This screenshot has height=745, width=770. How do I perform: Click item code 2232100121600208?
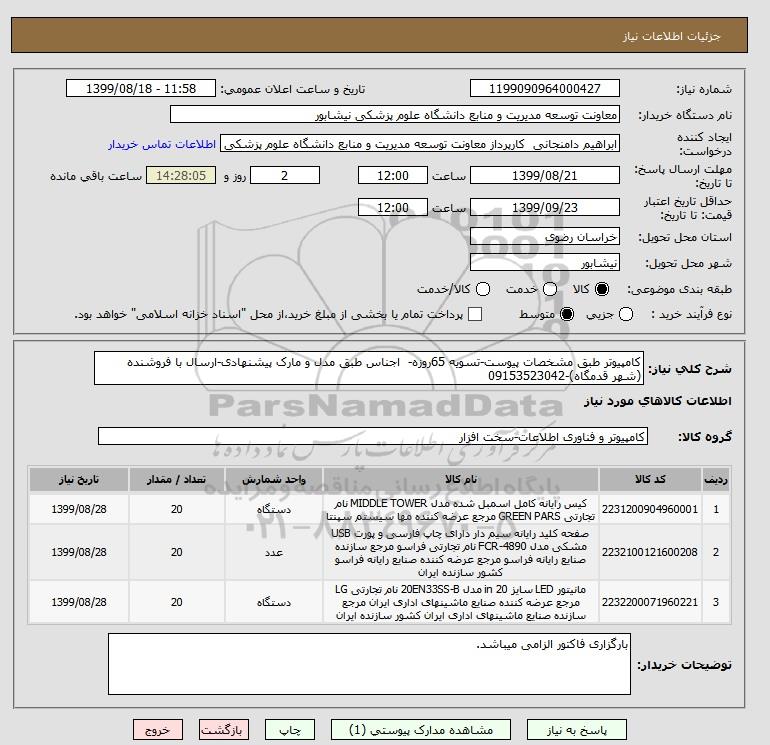(x=650, y=552)
